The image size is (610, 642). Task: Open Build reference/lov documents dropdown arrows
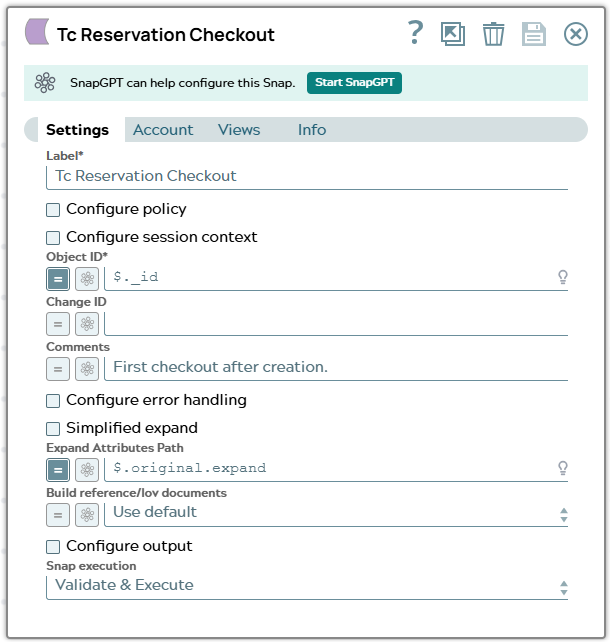pos(564,515)
